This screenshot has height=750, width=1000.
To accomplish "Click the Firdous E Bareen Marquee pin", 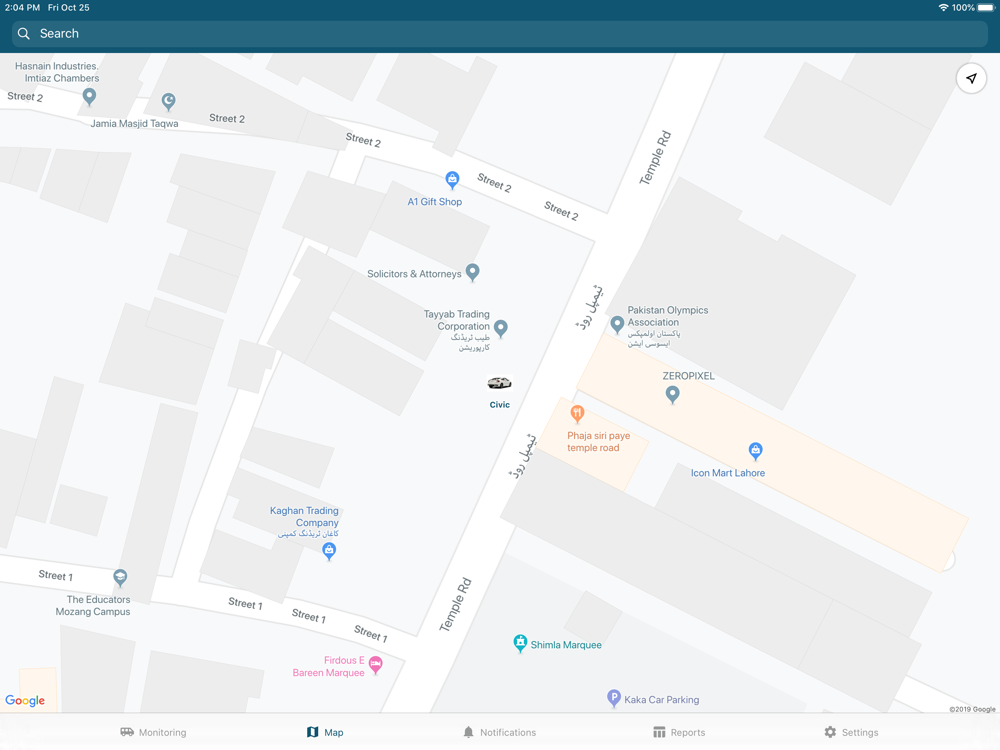I will tap(376, 665).
